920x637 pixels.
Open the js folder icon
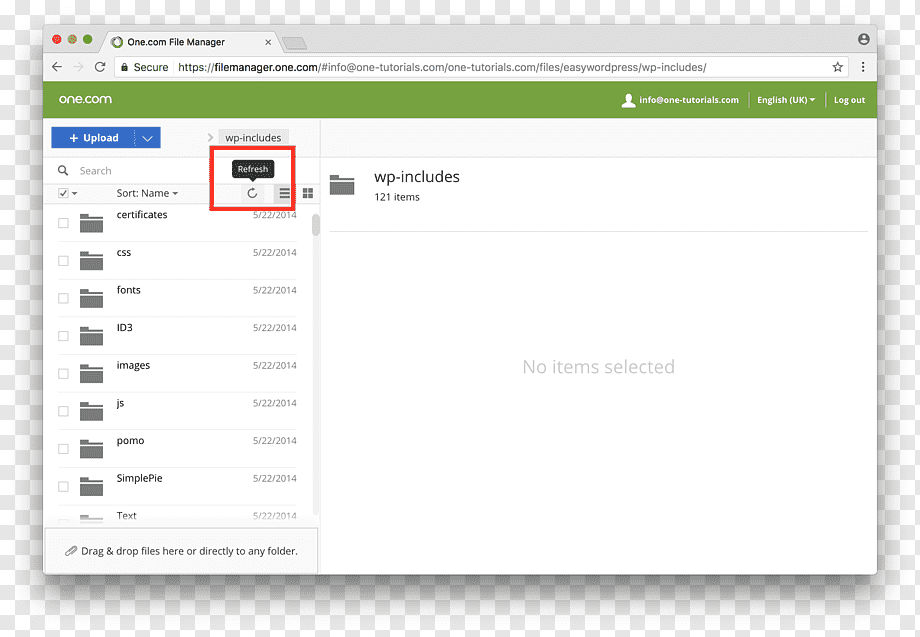pos(92,411)
